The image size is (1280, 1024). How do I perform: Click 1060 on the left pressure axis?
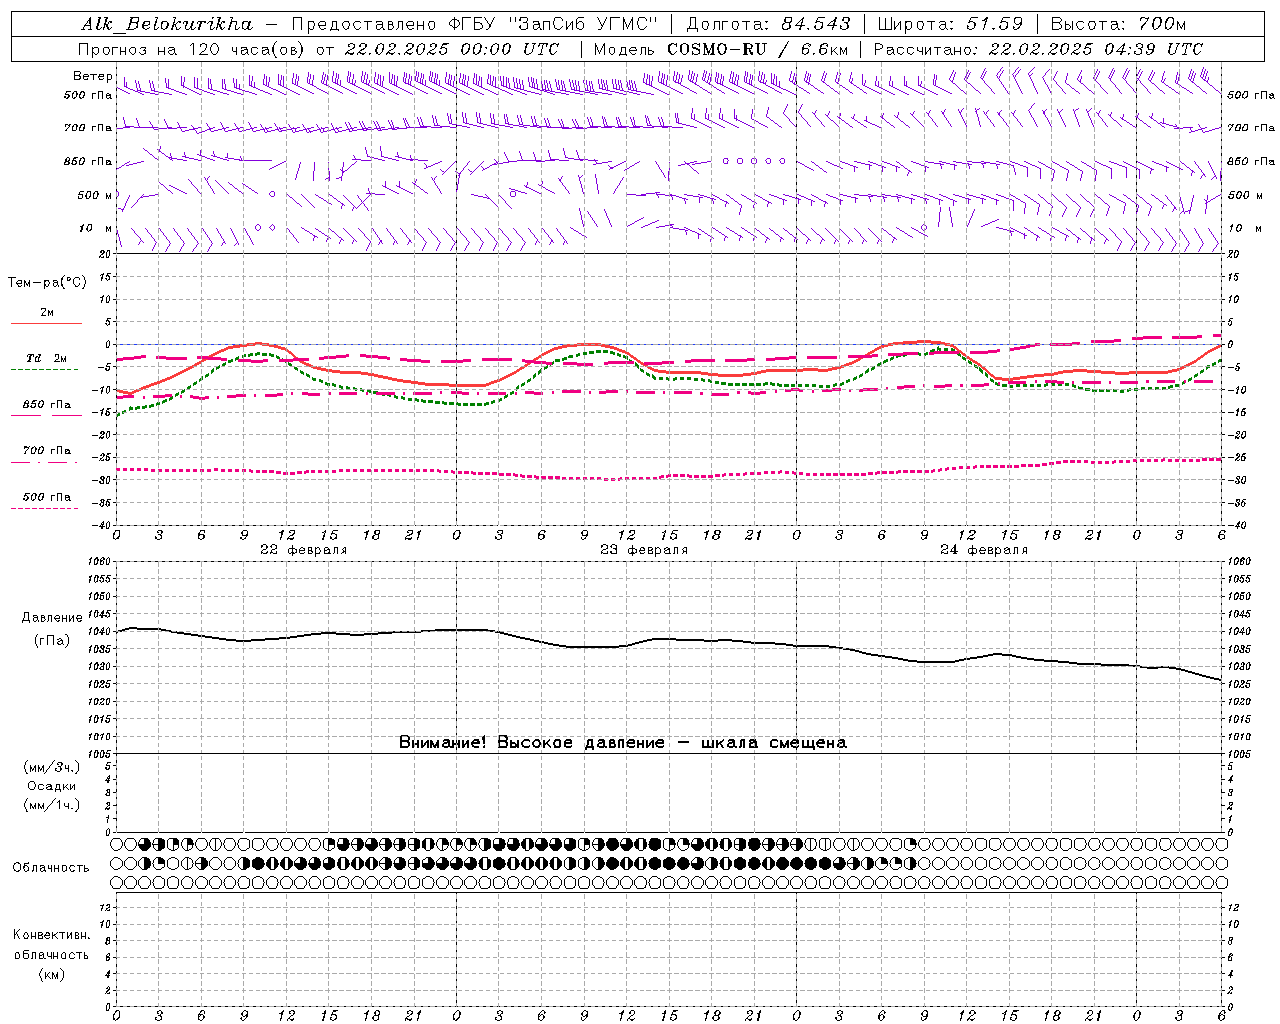click(101, 562)
